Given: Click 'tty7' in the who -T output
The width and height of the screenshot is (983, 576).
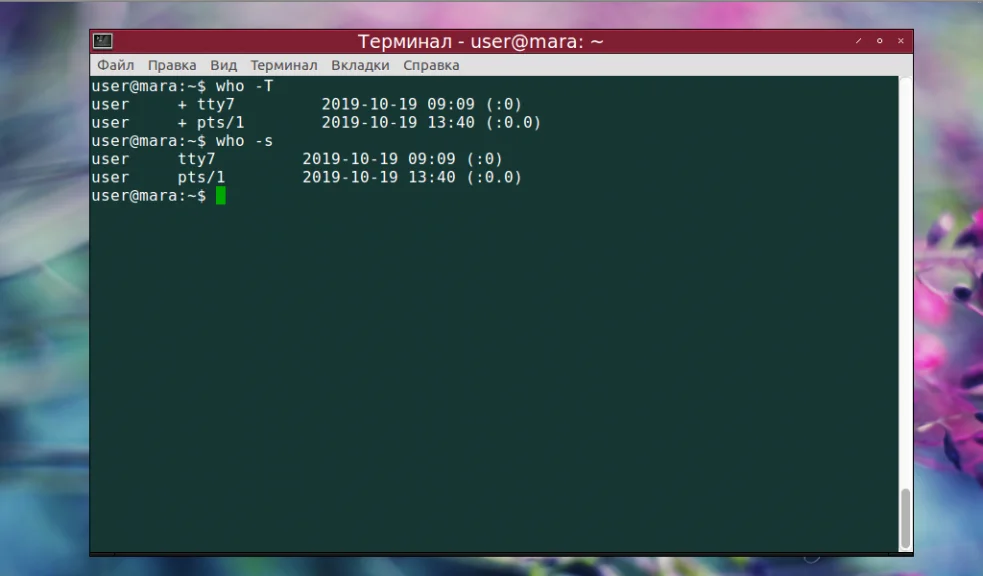Looking at the screenshot, I should pyautogui.click(x=216, y=104).
